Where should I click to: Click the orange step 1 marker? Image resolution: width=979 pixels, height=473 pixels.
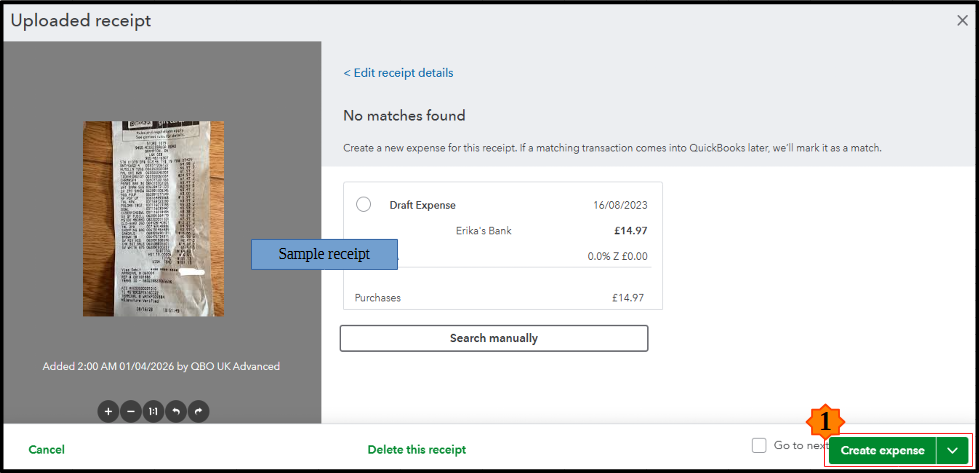point(825,421)
